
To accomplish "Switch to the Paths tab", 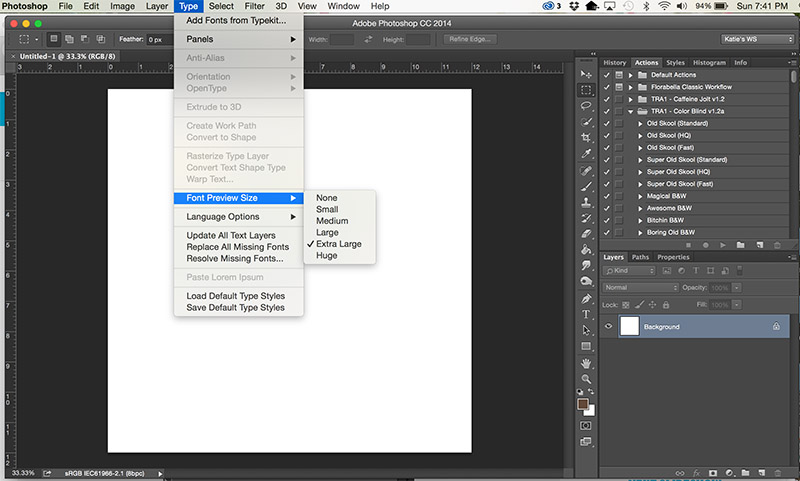I will pos(640,257).
